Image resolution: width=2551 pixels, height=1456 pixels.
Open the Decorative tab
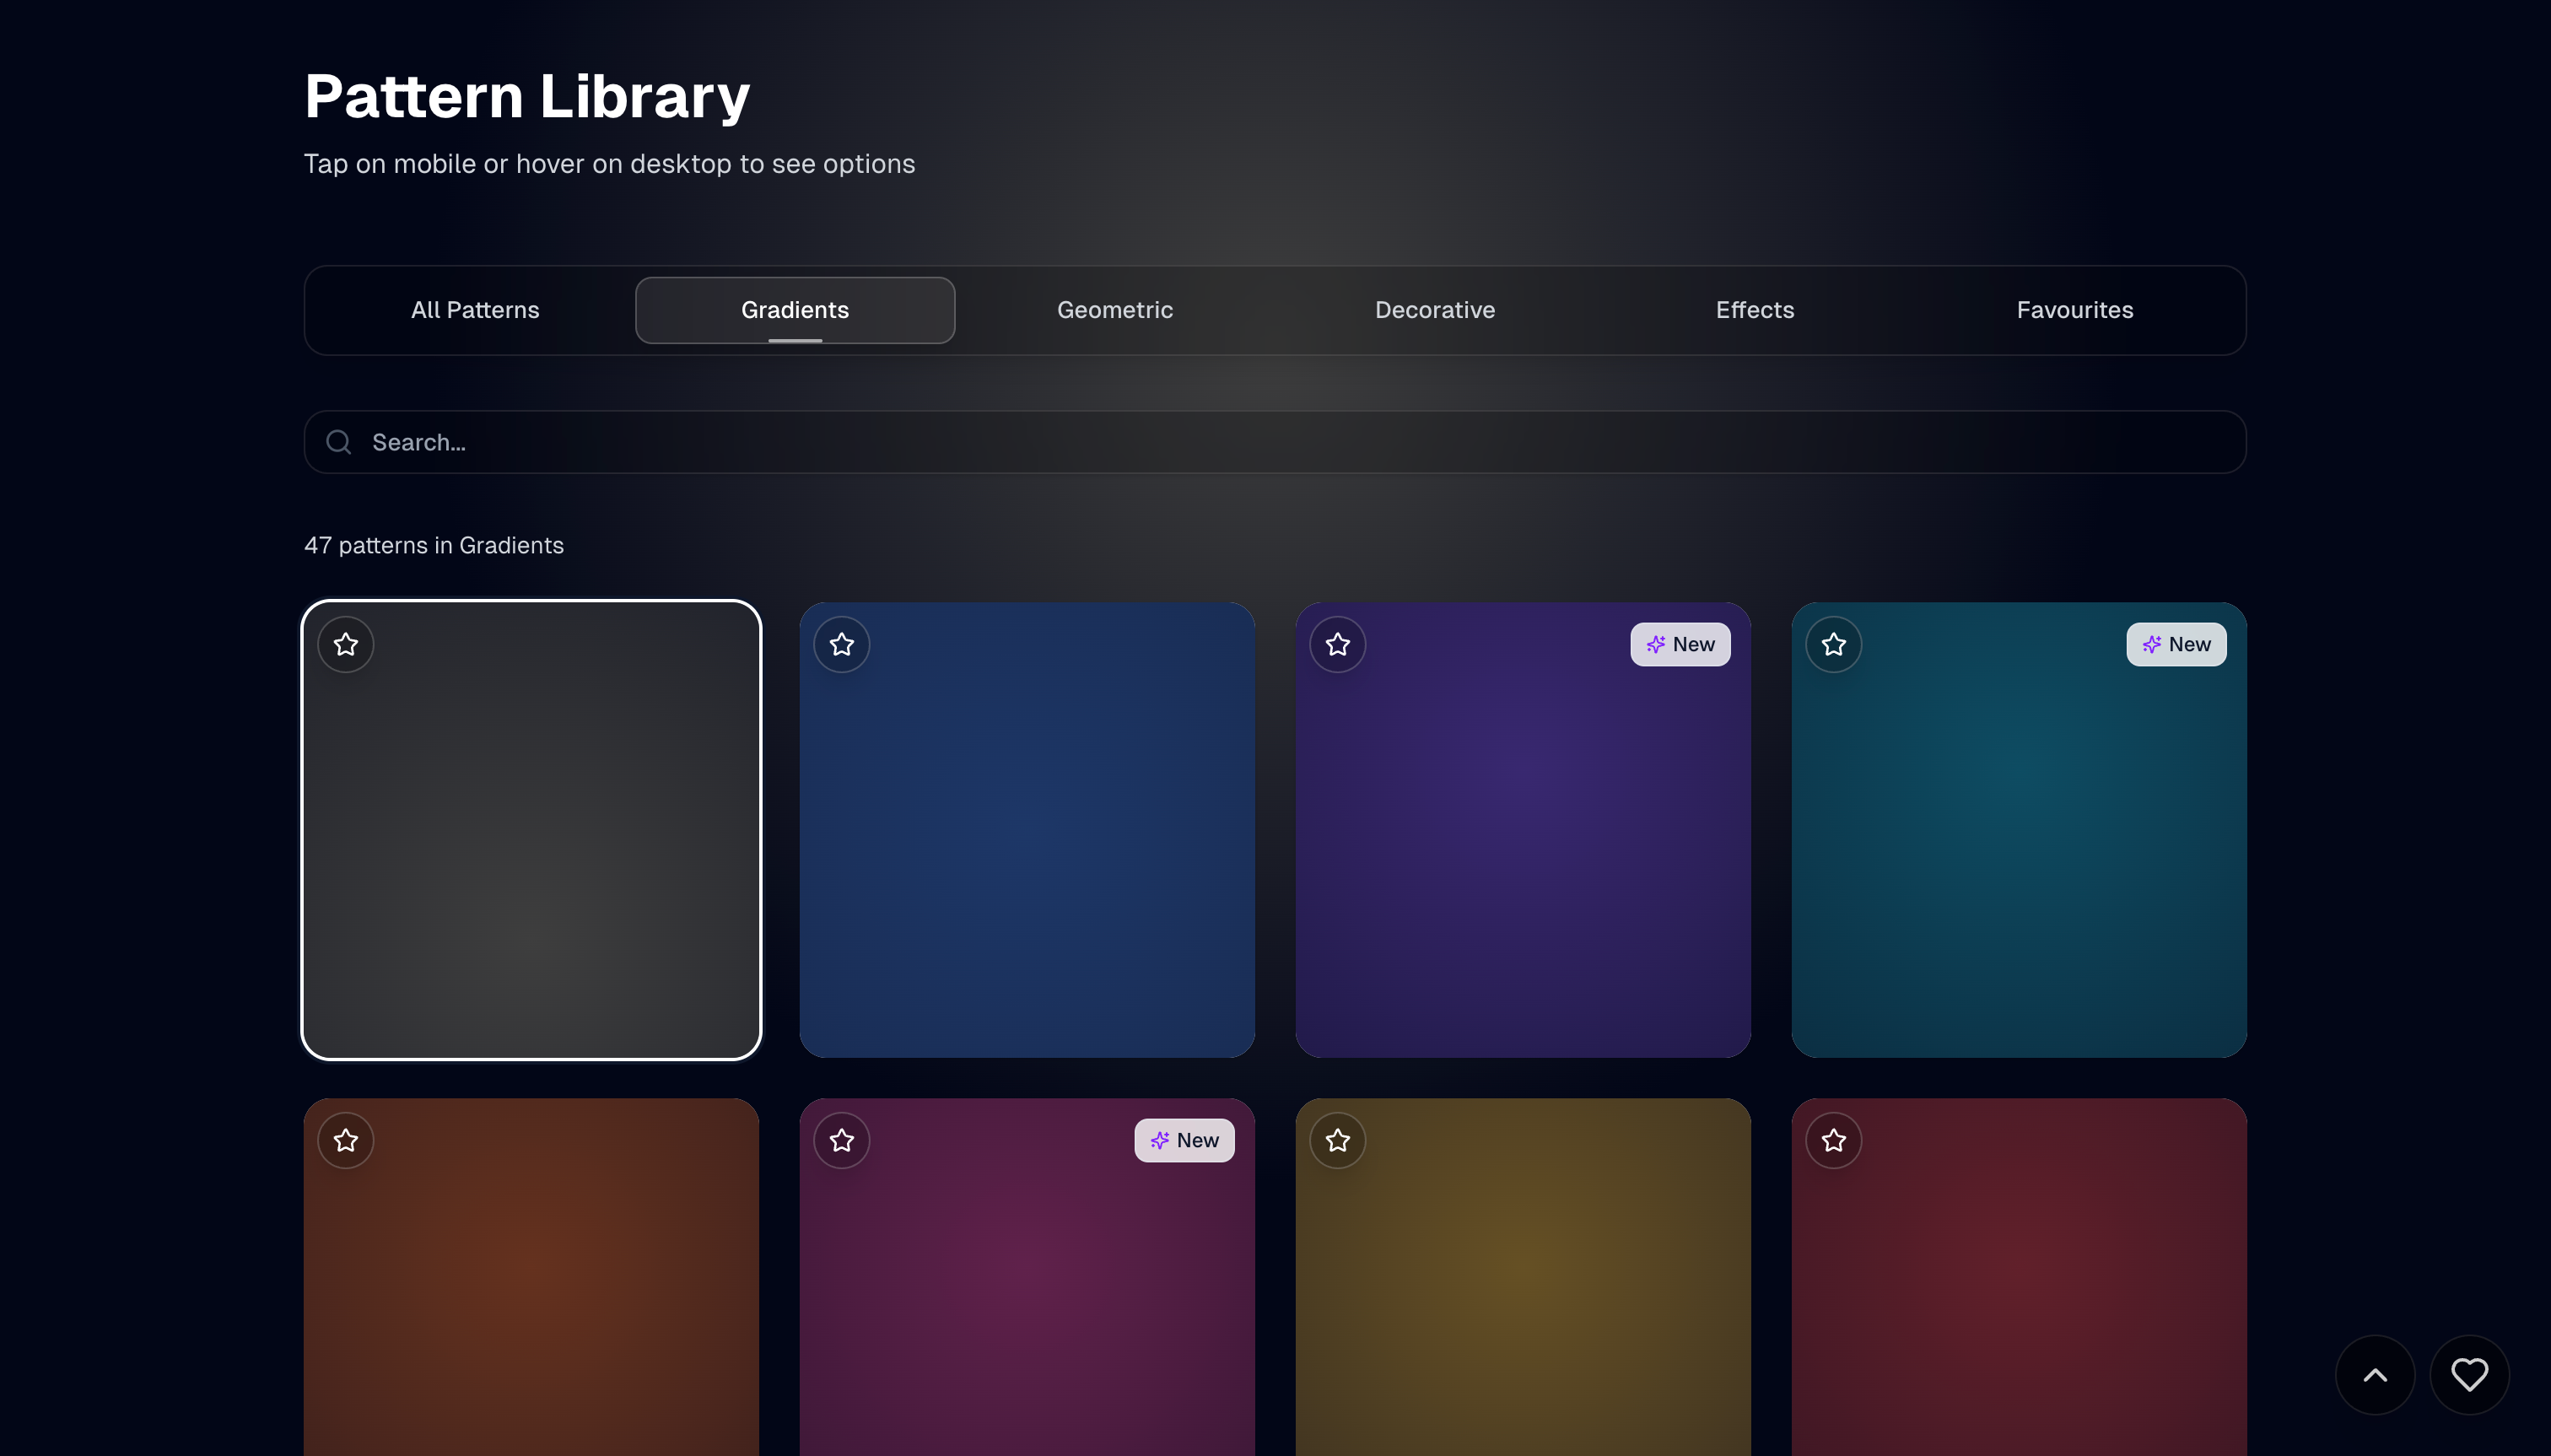click(1435, 310)
